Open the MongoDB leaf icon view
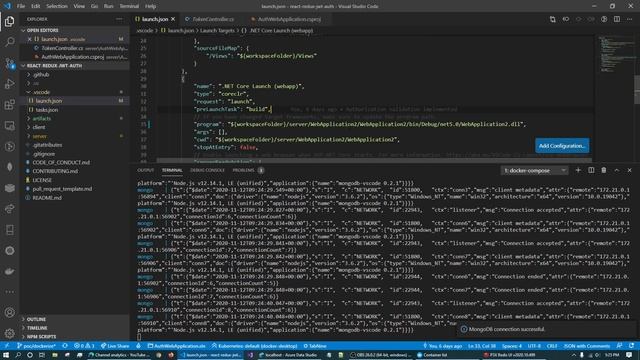Viewport: 640px width, 360px height. click(x=9, y=167)
